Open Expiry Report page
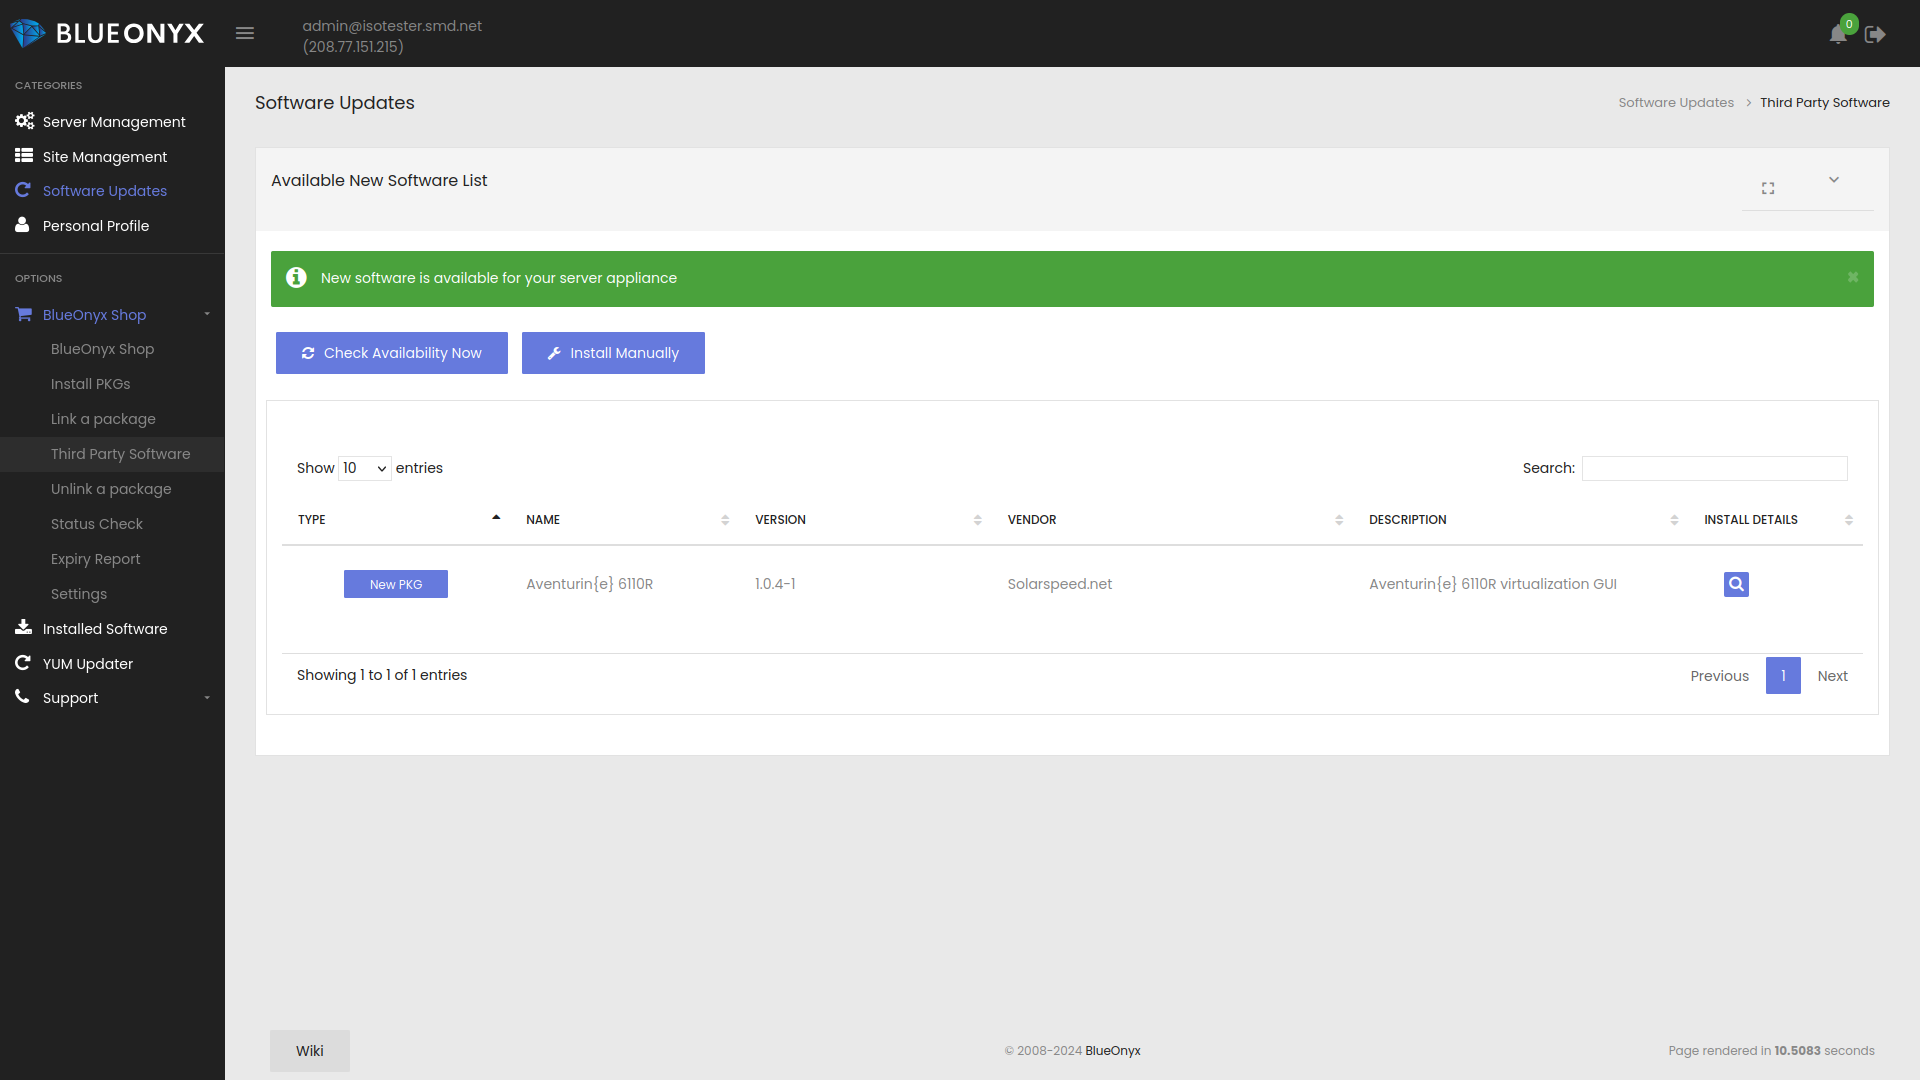Screen dimensions: 1920x1080 95,559
